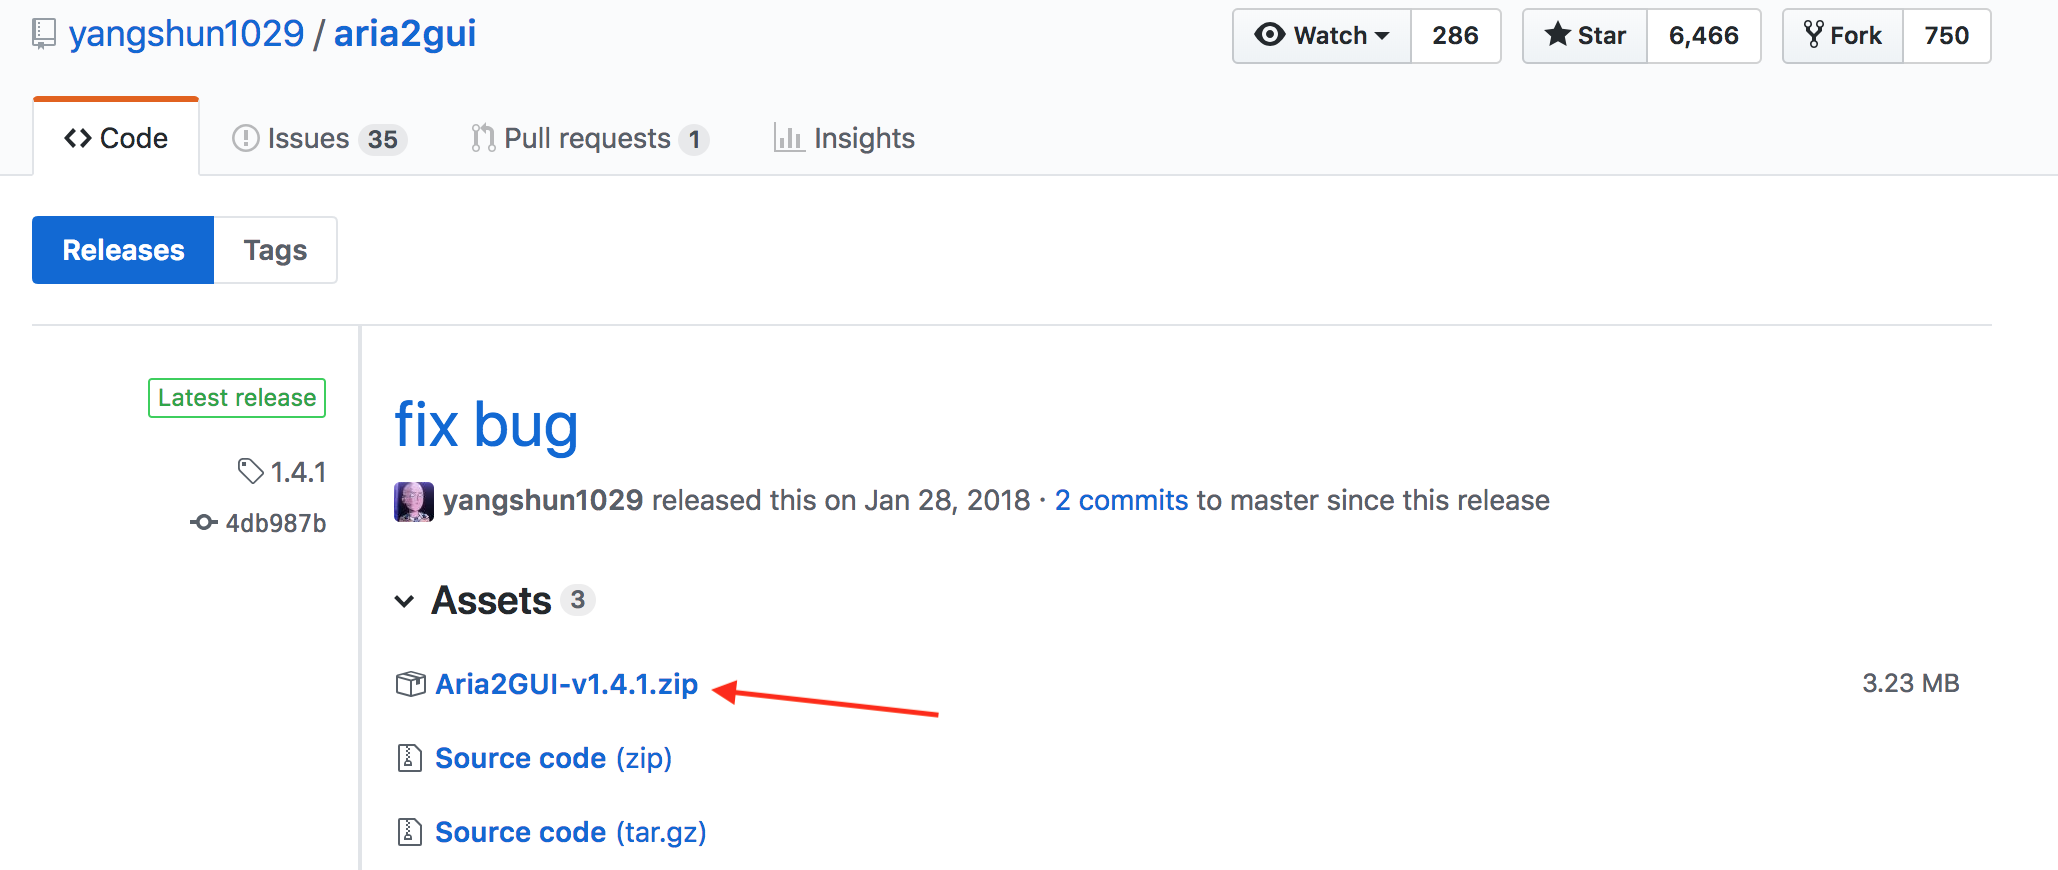Click the 3.23 MB file size text

1910,683
